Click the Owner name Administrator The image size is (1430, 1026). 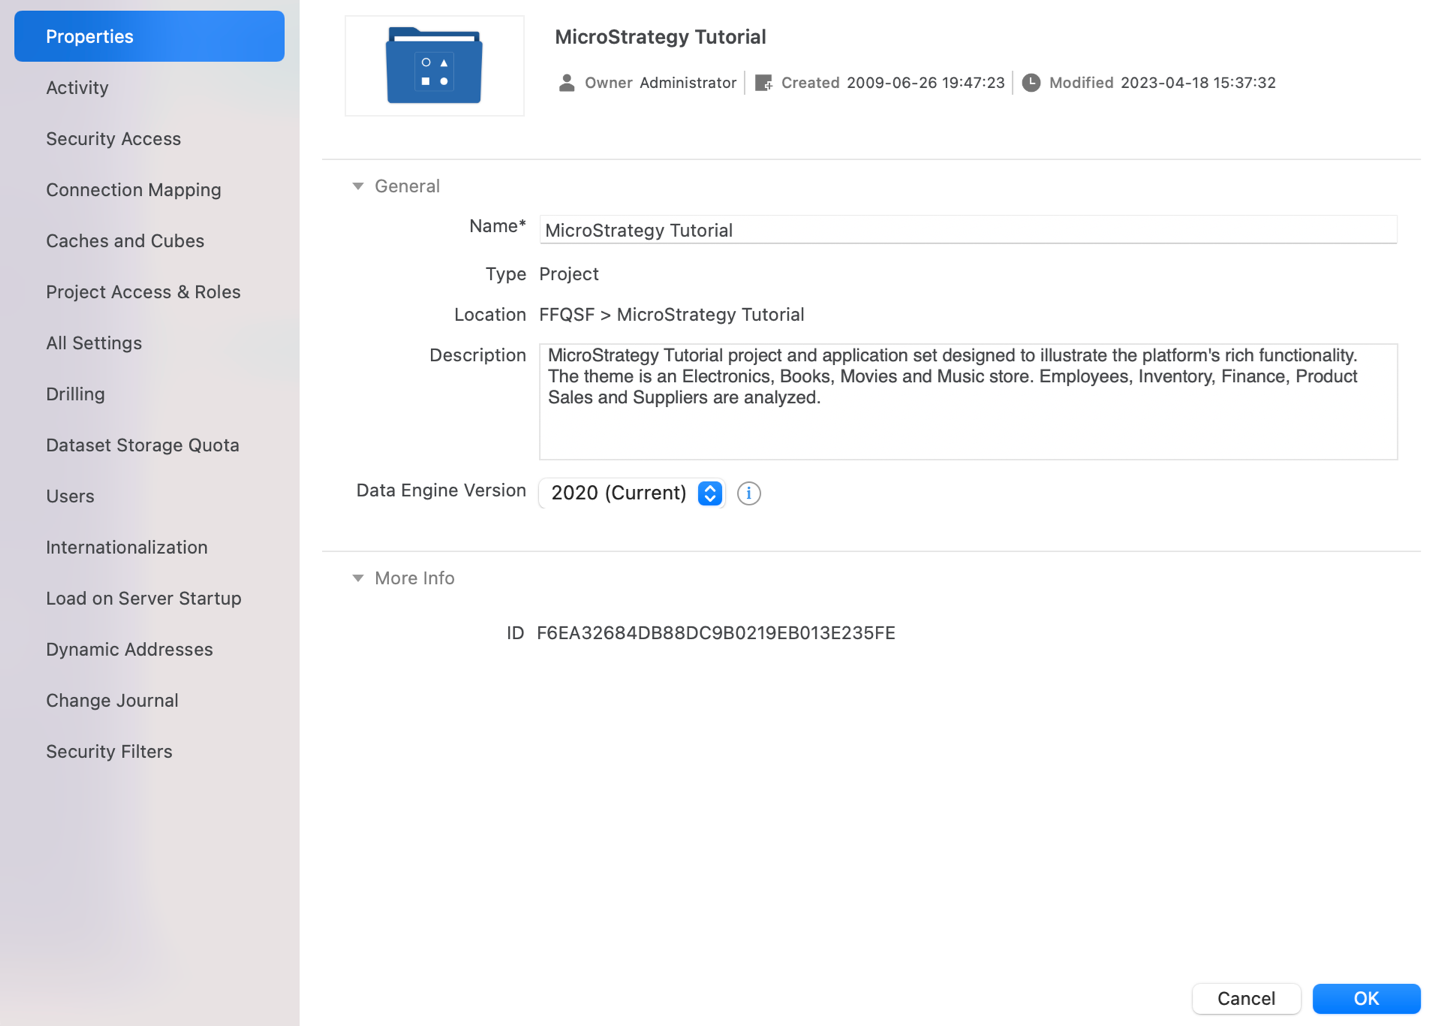tap(688, 83)
